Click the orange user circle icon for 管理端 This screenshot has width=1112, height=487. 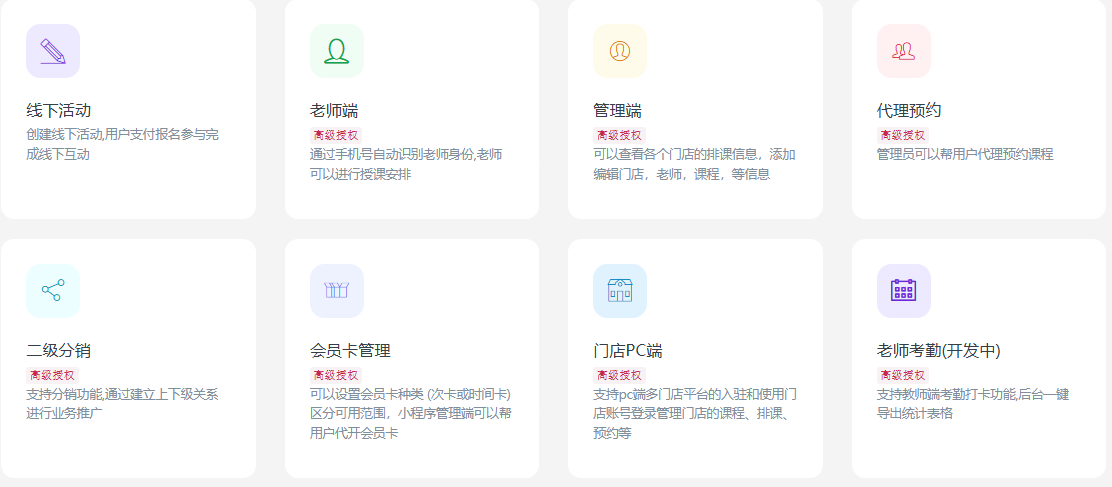pos(620,51)
